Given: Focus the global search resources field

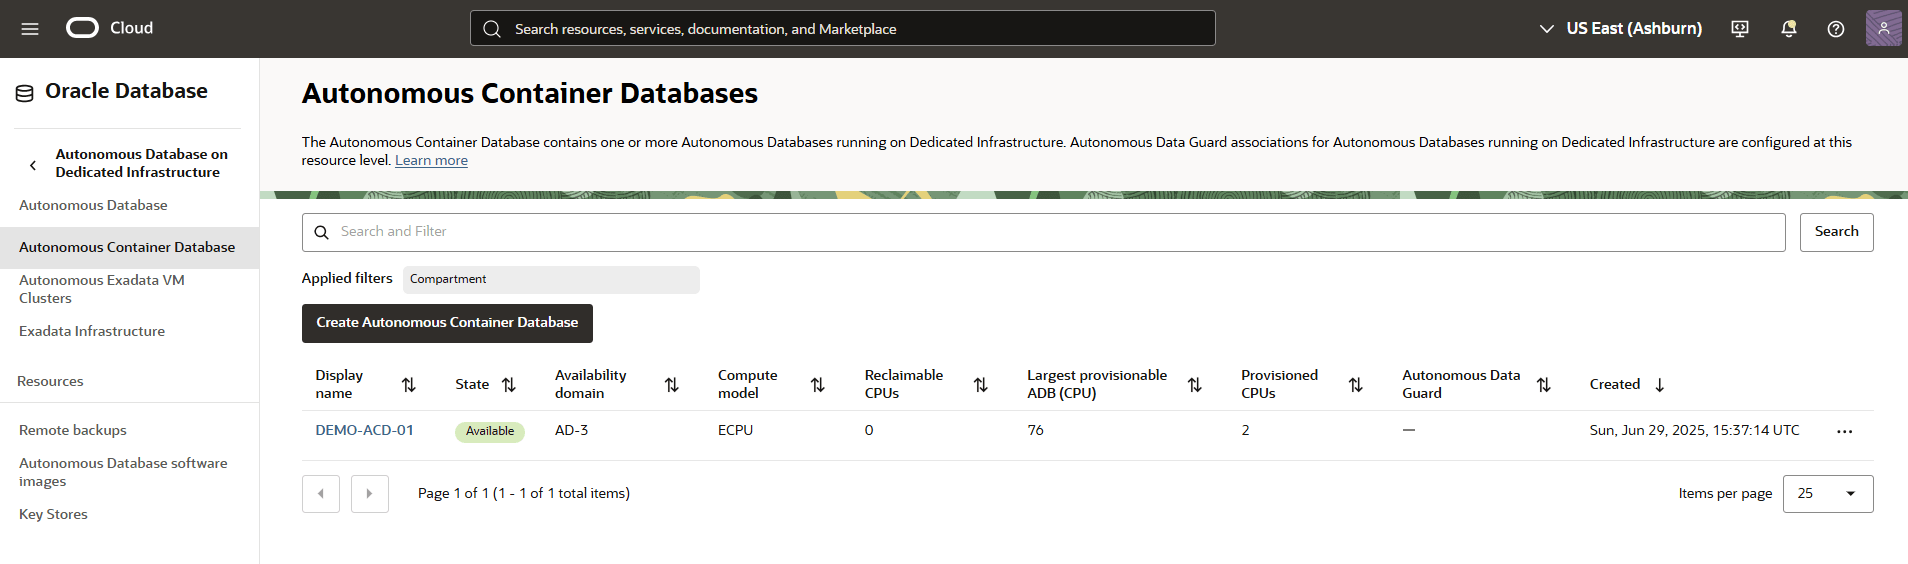Looking at the screenshot, I should tap(843, 29).
